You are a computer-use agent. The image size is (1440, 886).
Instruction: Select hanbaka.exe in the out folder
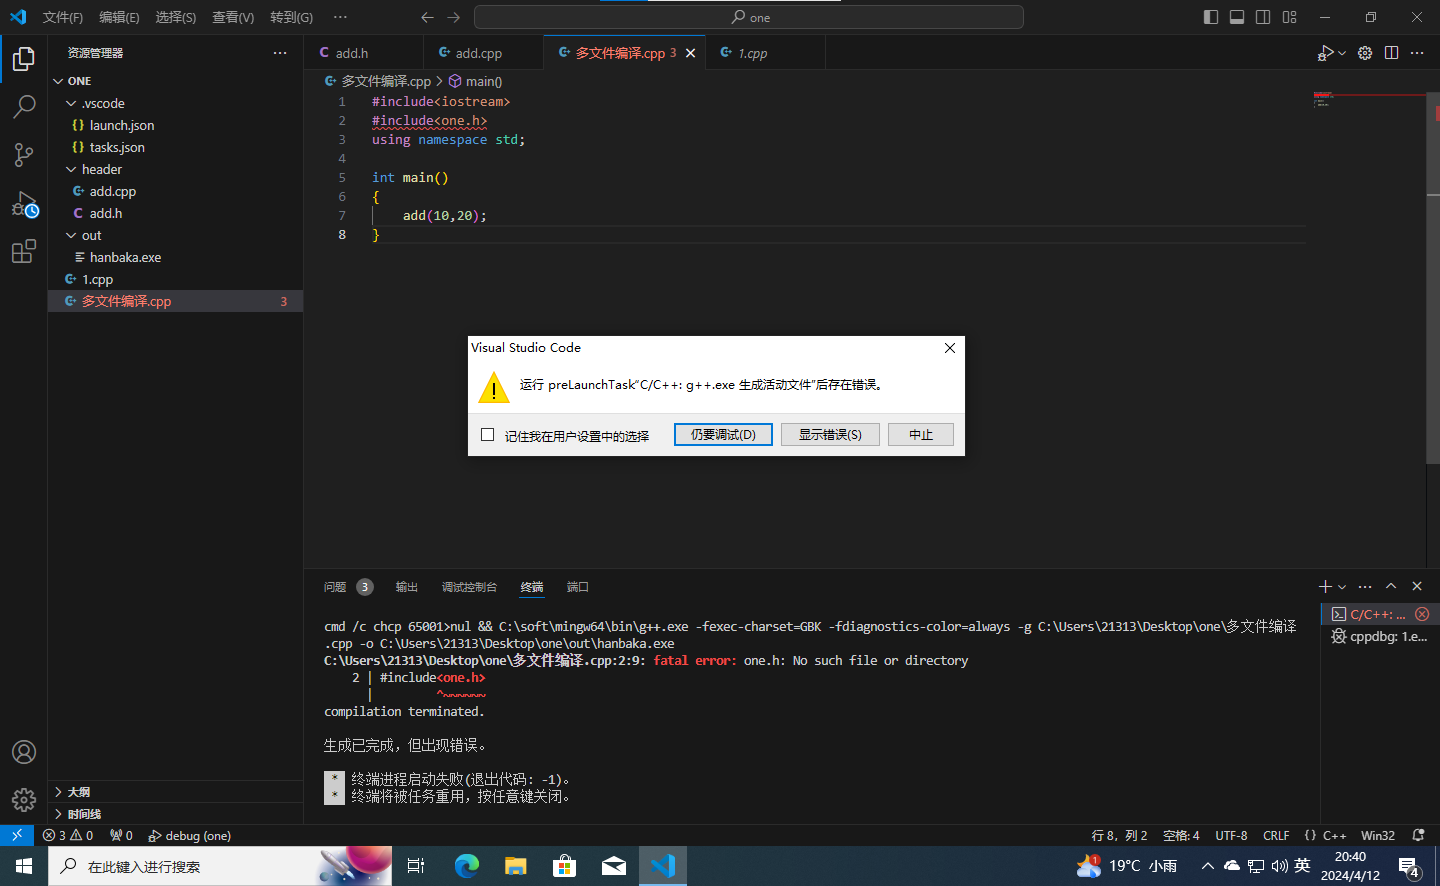tap(175, 257)
